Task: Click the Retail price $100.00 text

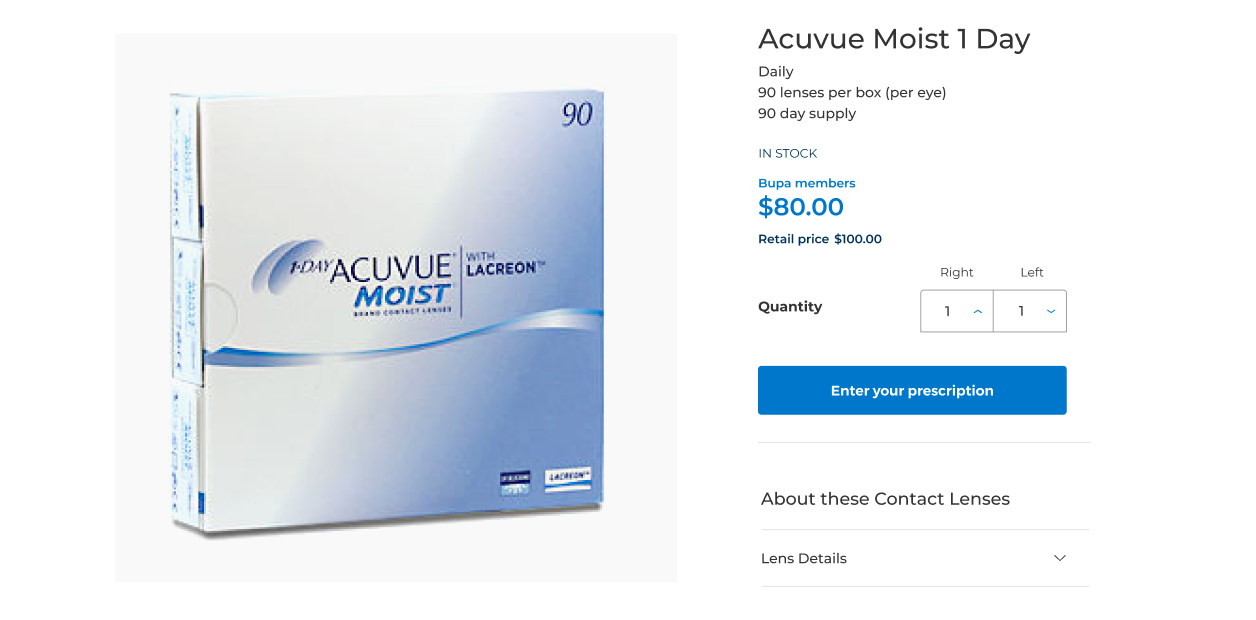Action: tap(820, 239)
